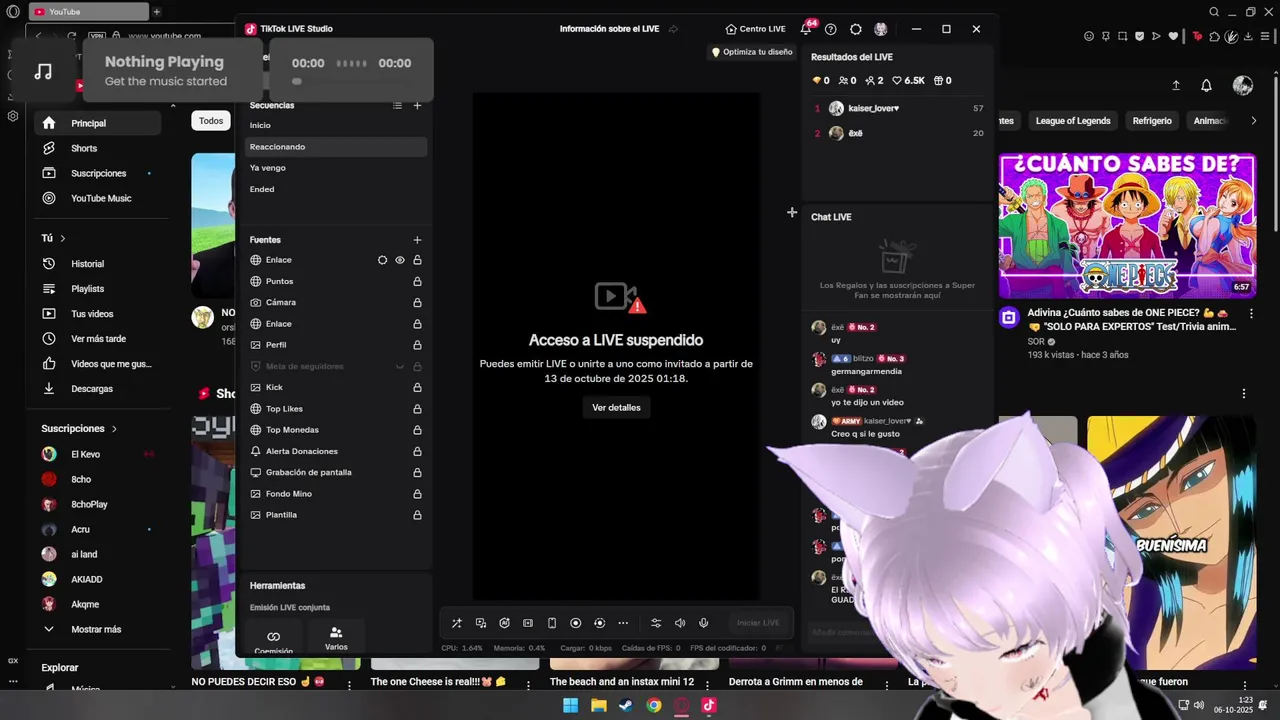Select the Ya vengo scene
Screen dimensions: 1280x720
coord(337,168)
